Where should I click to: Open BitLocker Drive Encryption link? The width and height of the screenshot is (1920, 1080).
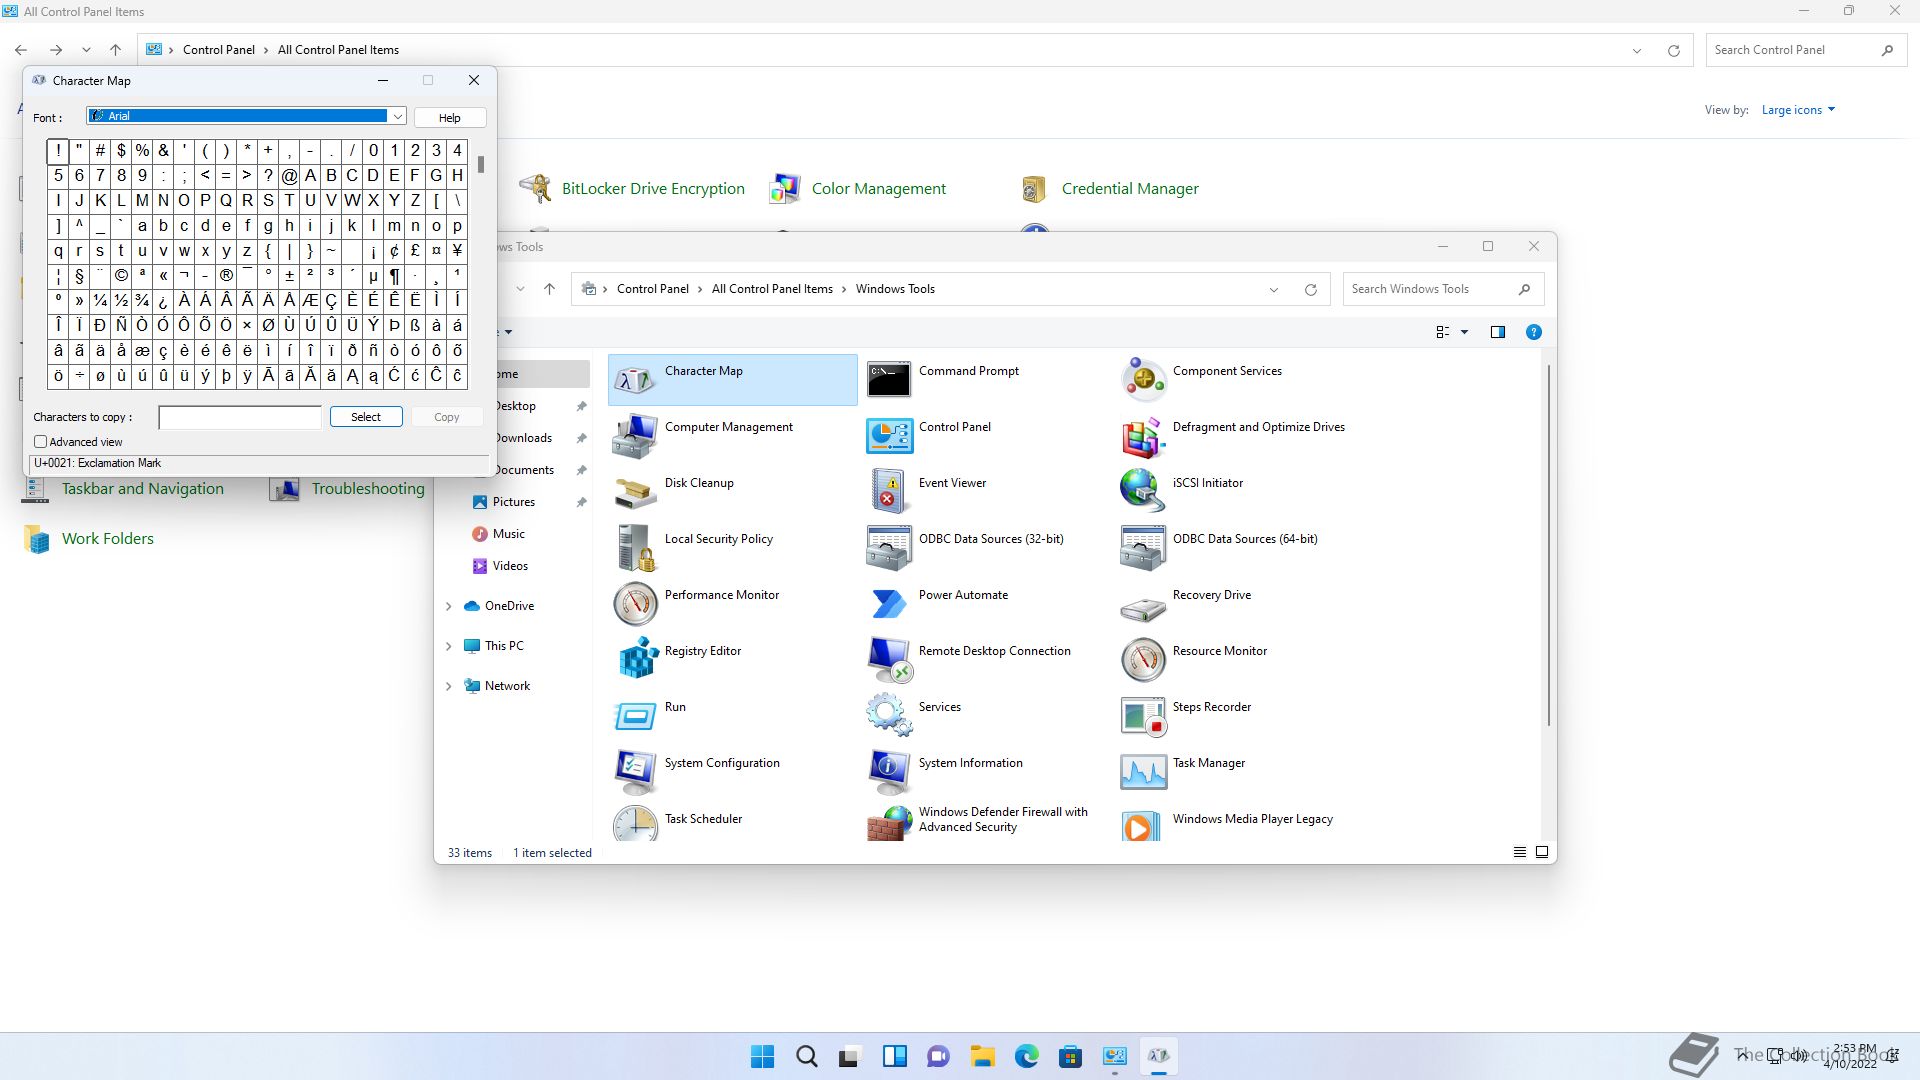click(653, 188)
